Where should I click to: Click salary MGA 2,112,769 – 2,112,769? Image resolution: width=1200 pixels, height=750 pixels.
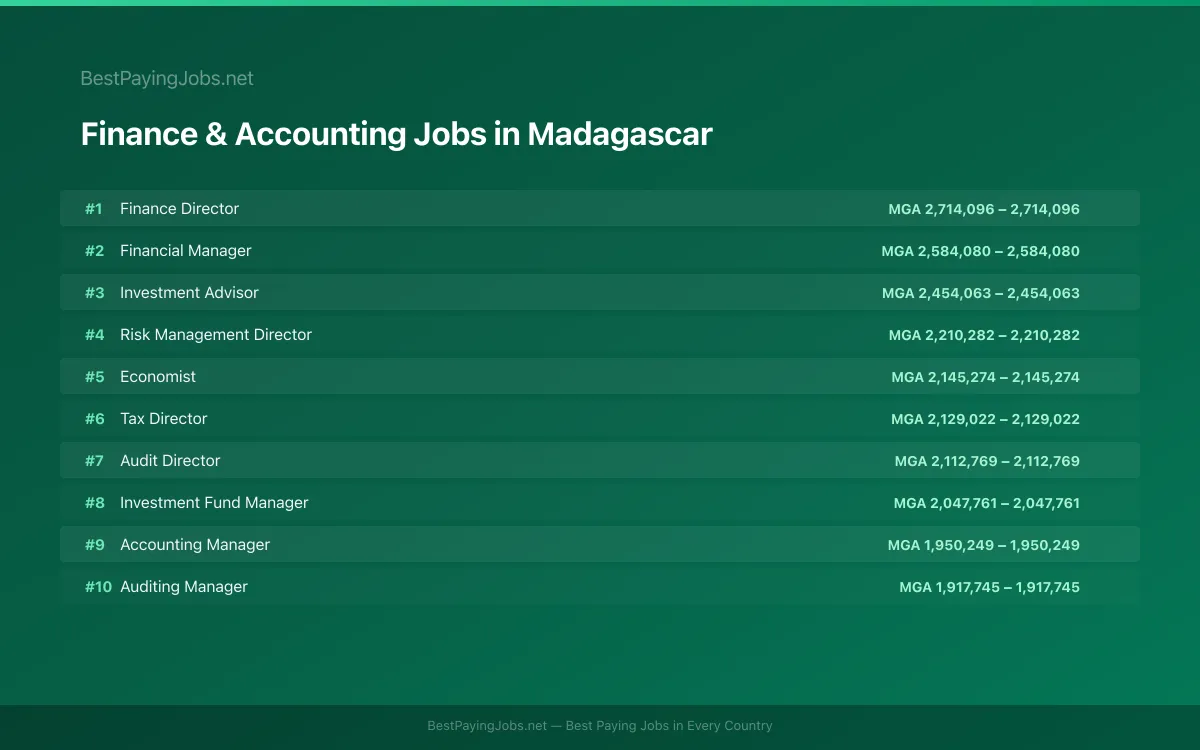(x=987, y=461)
